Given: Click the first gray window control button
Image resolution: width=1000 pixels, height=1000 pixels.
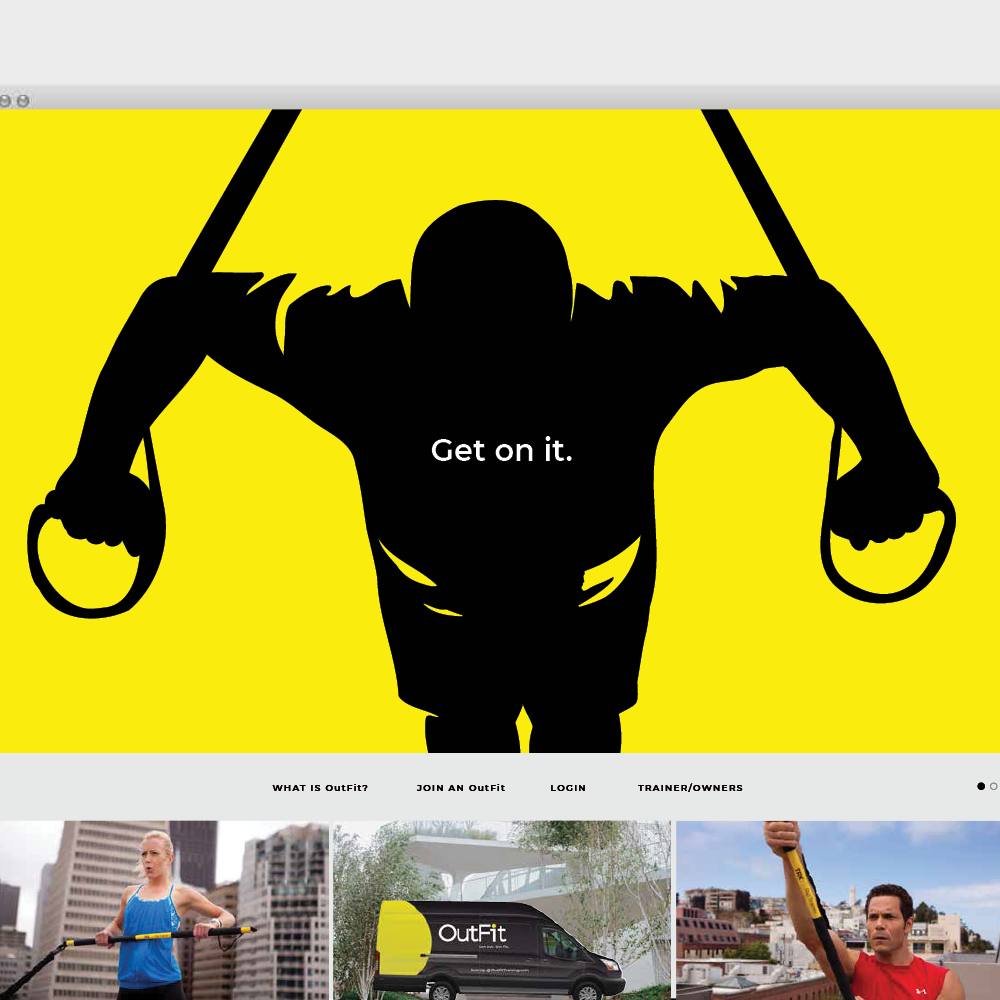Looking at the screenshot, I should (x=5, y=101).
